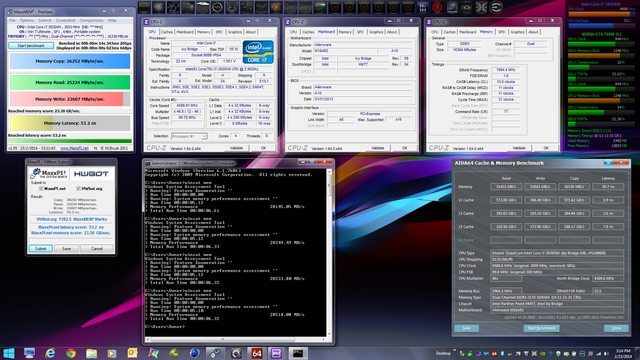Open the Computer icon on the taskbar

[x=29, y=353]
